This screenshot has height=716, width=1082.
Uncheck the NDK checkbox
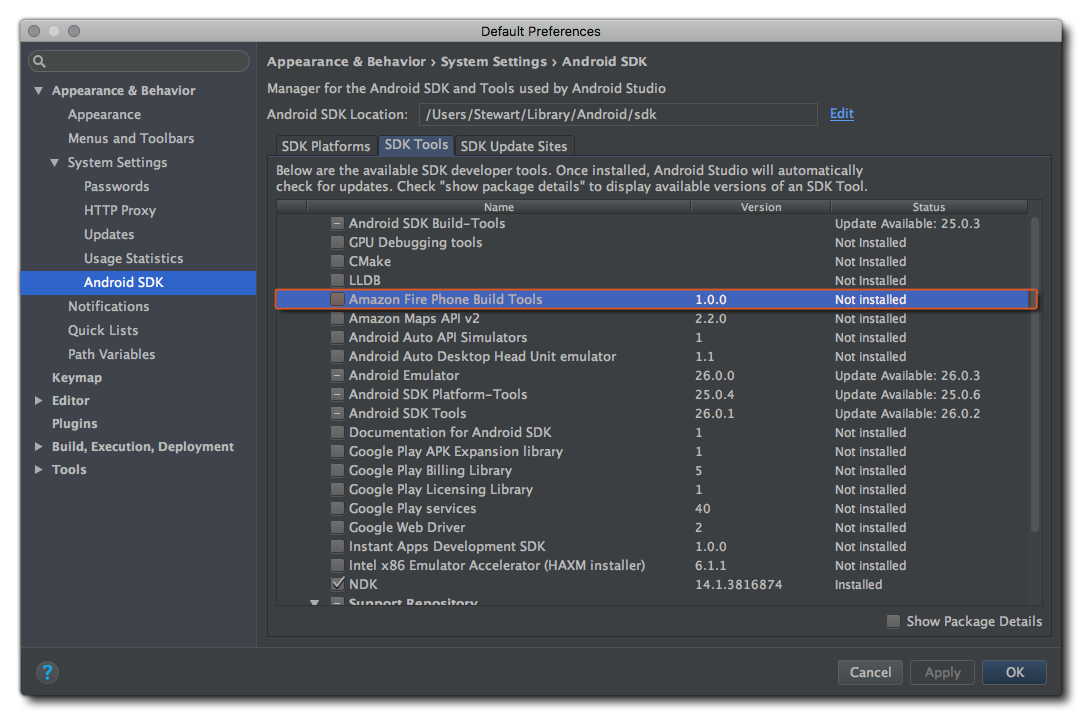pyautogui.click(x=338, y=584)
